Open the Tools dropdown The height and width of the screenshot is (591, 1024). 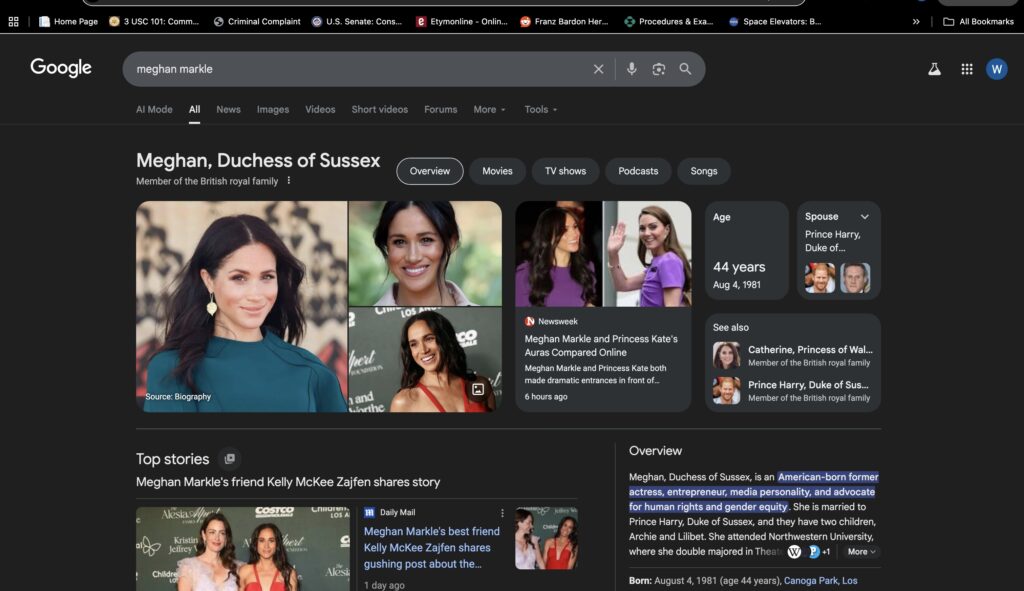tap(541, 110)
